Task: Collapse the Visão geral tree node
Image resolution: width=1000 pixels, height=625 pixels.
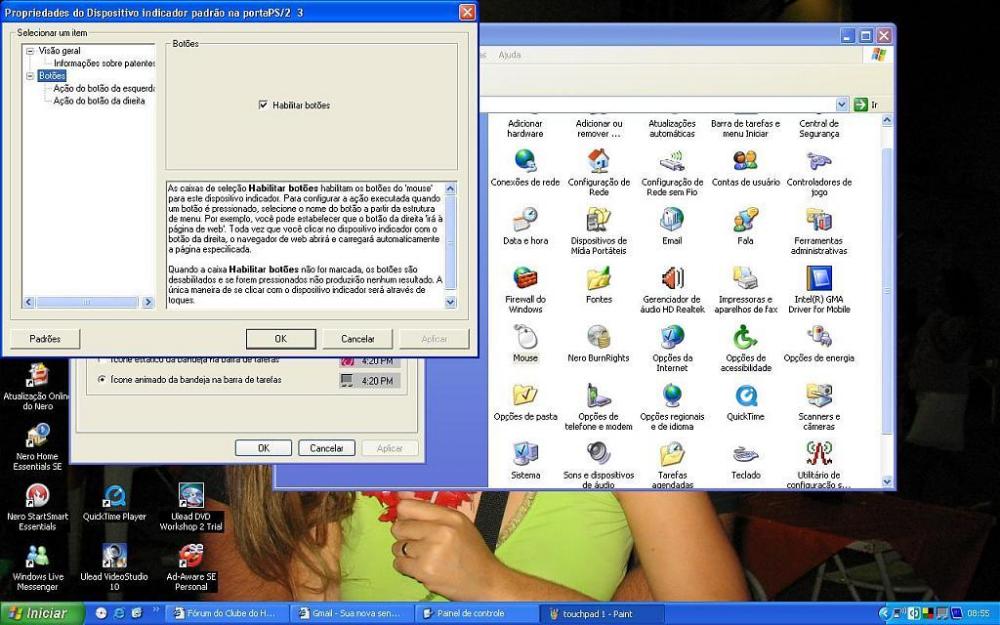Action: (x=30, y=50)
